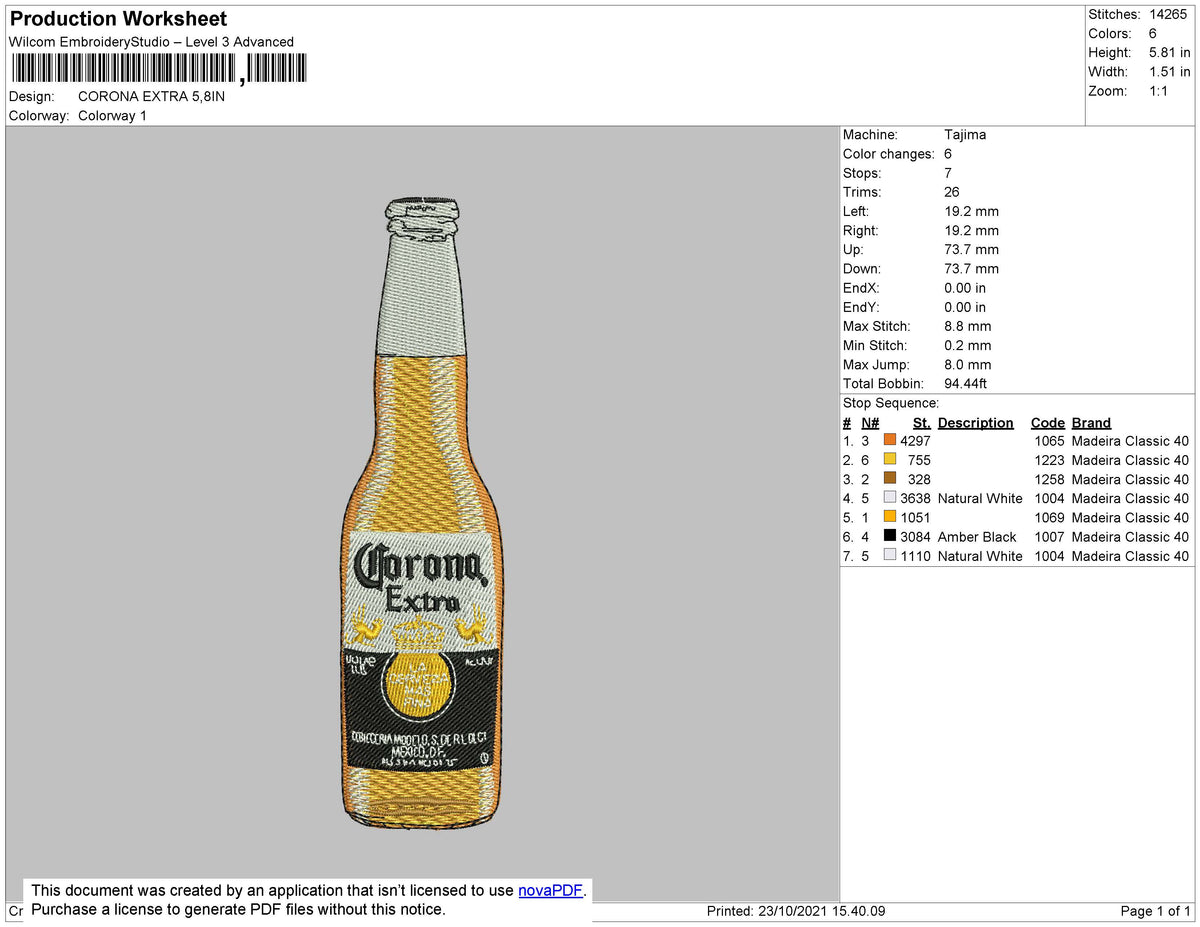Select the orange 1065 thread color swatch
Image resolution: width=1200 pixels, height=927 pixels.
click(889, 440)
